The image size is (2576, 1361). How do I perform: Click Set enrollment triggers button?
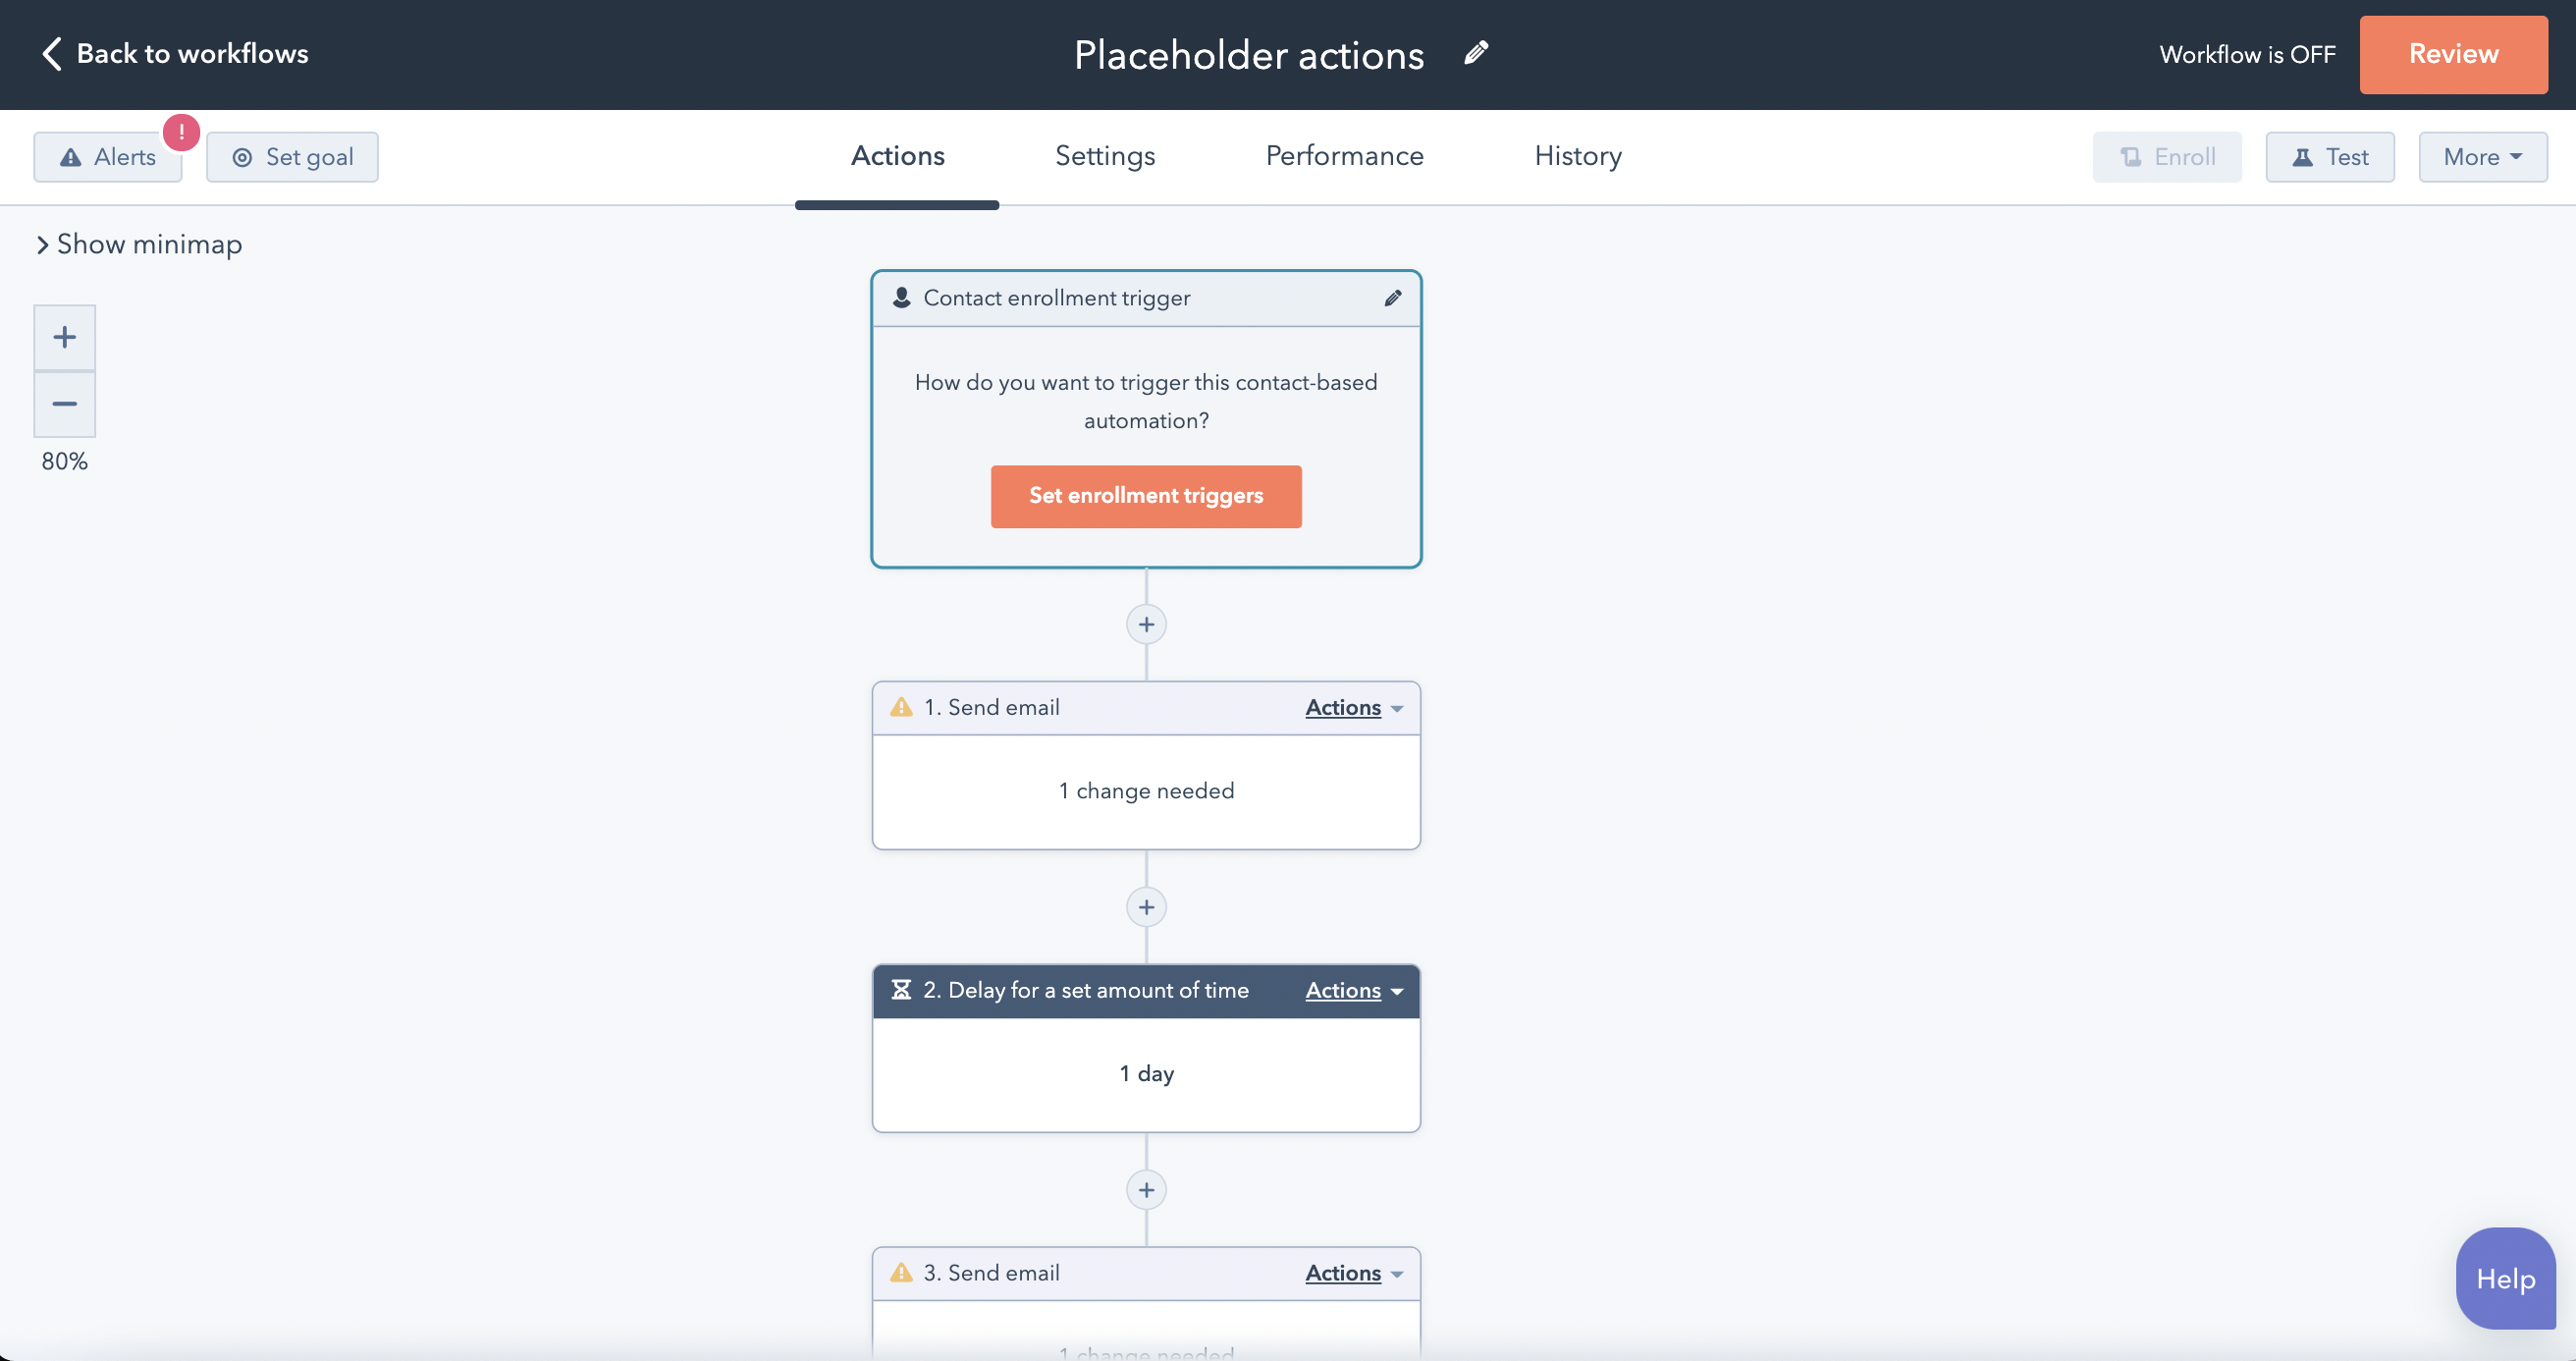click(1147, 496)
